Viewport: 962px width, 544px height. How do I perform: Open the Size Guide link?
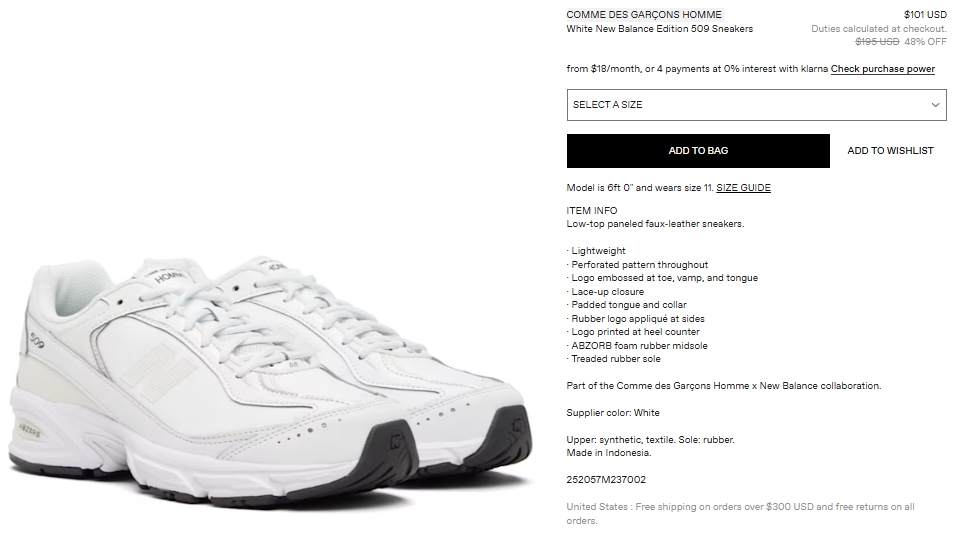[x=743, y=188]
